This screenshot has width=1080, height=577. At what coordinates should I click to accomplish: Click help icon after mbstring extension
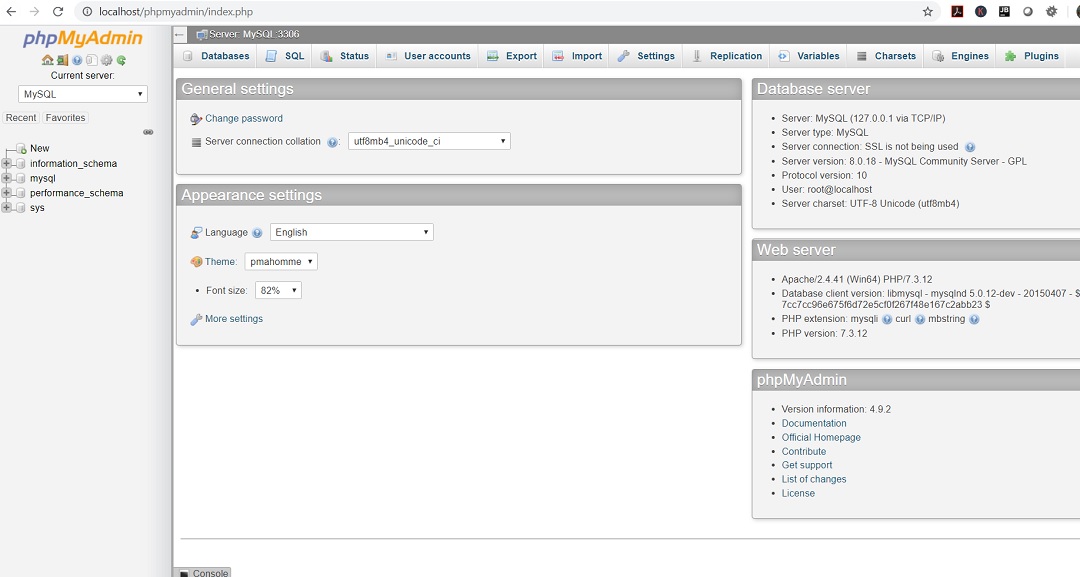[x=974, y=319]
